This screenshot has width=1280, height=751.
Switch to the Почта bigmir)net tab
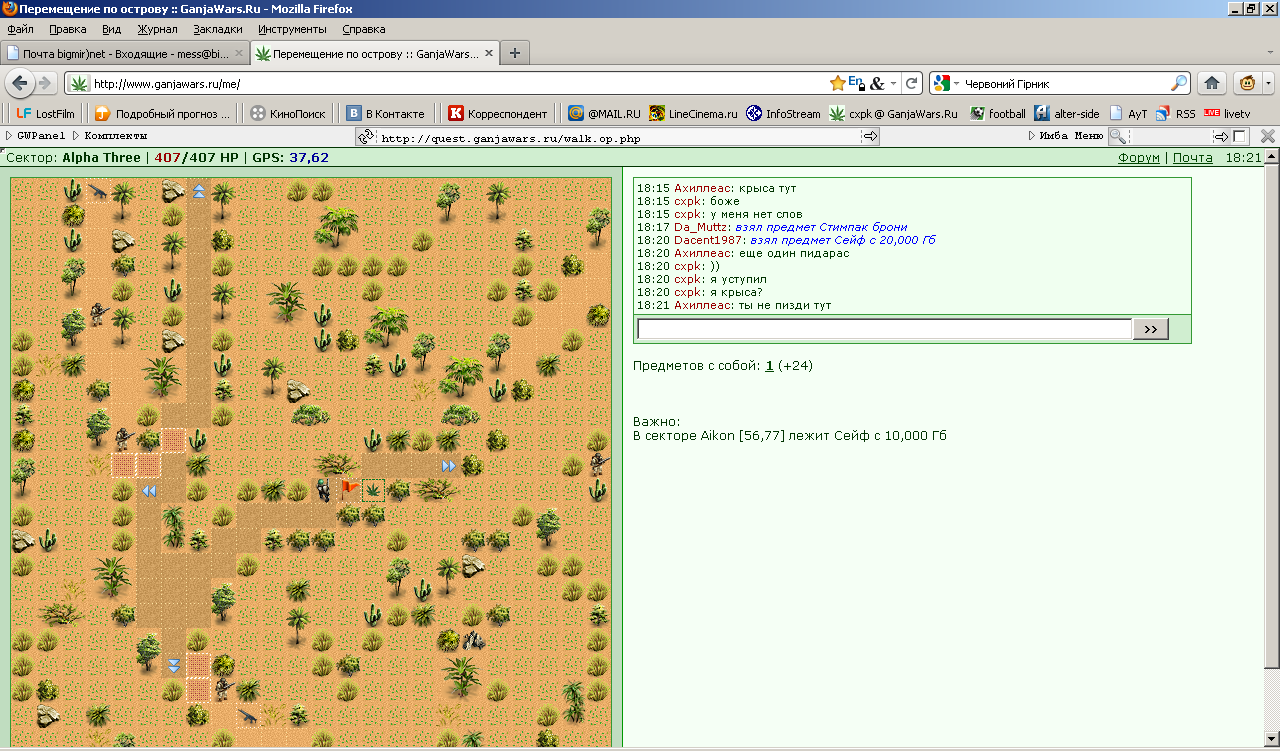point(124,54)
